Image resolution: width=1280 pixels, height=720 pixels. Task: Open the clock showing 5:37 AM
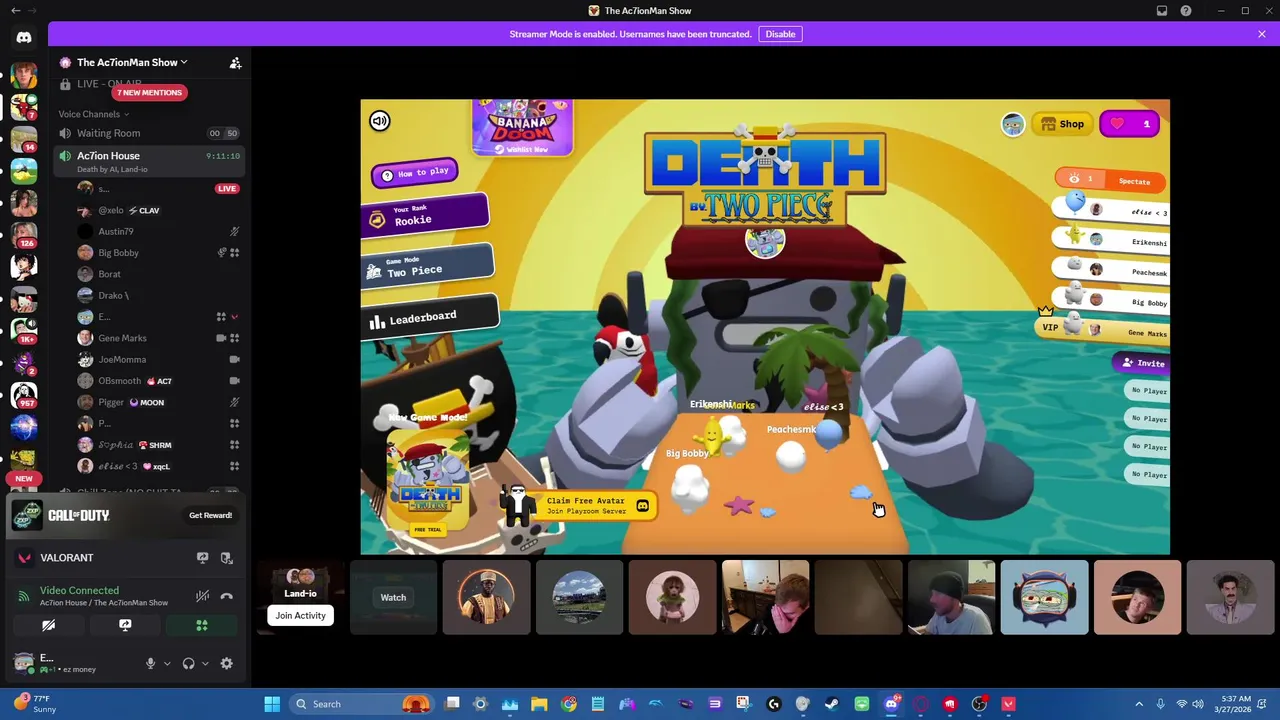1236,704
